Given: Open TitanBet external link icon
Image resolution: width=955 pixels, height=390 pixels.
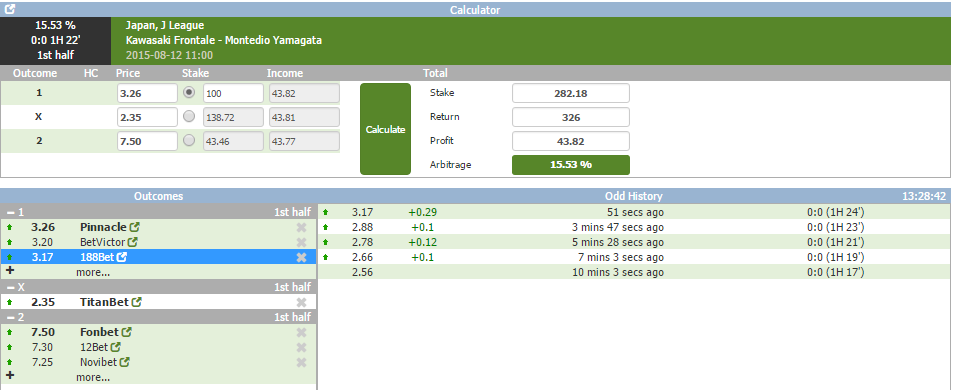Looking at the screenshot, I should 137,302.
